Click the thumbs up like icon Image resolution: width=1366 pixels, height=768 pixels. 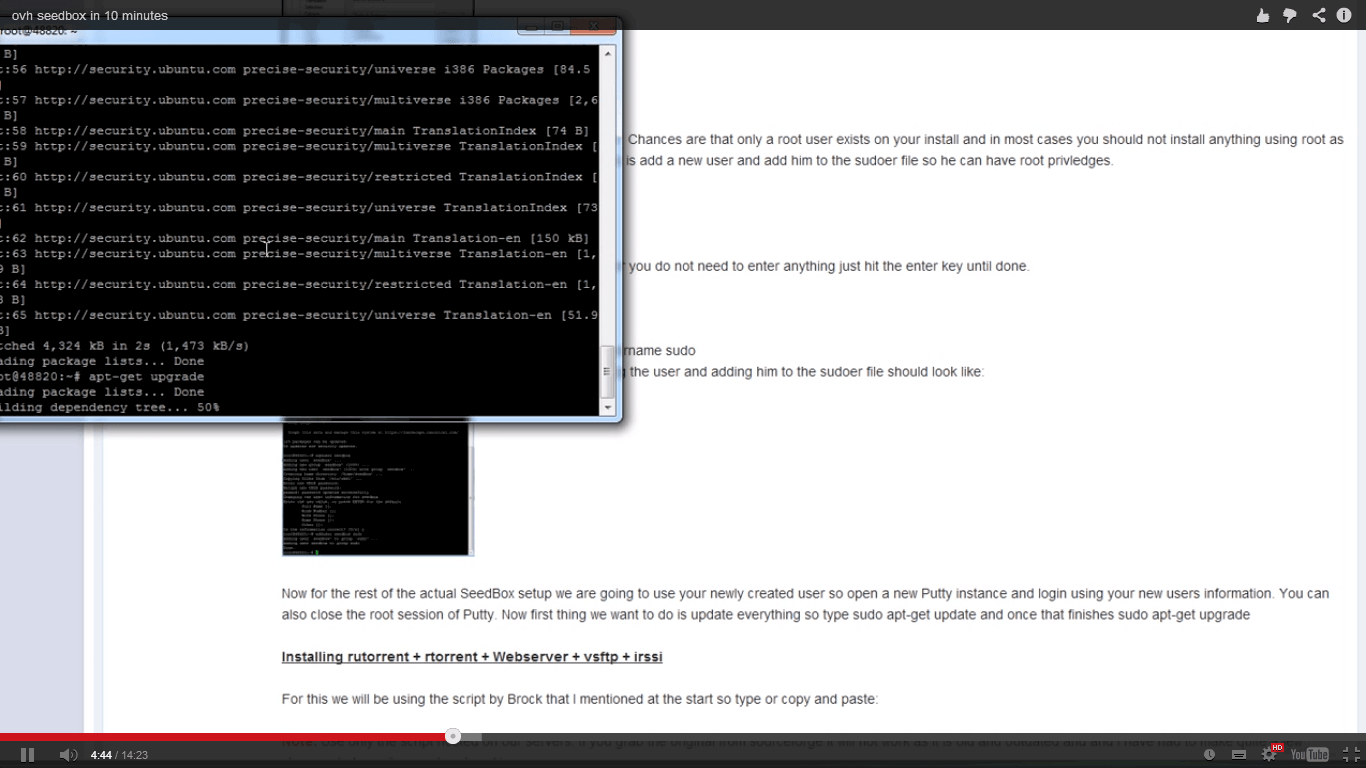[1263, 15]
